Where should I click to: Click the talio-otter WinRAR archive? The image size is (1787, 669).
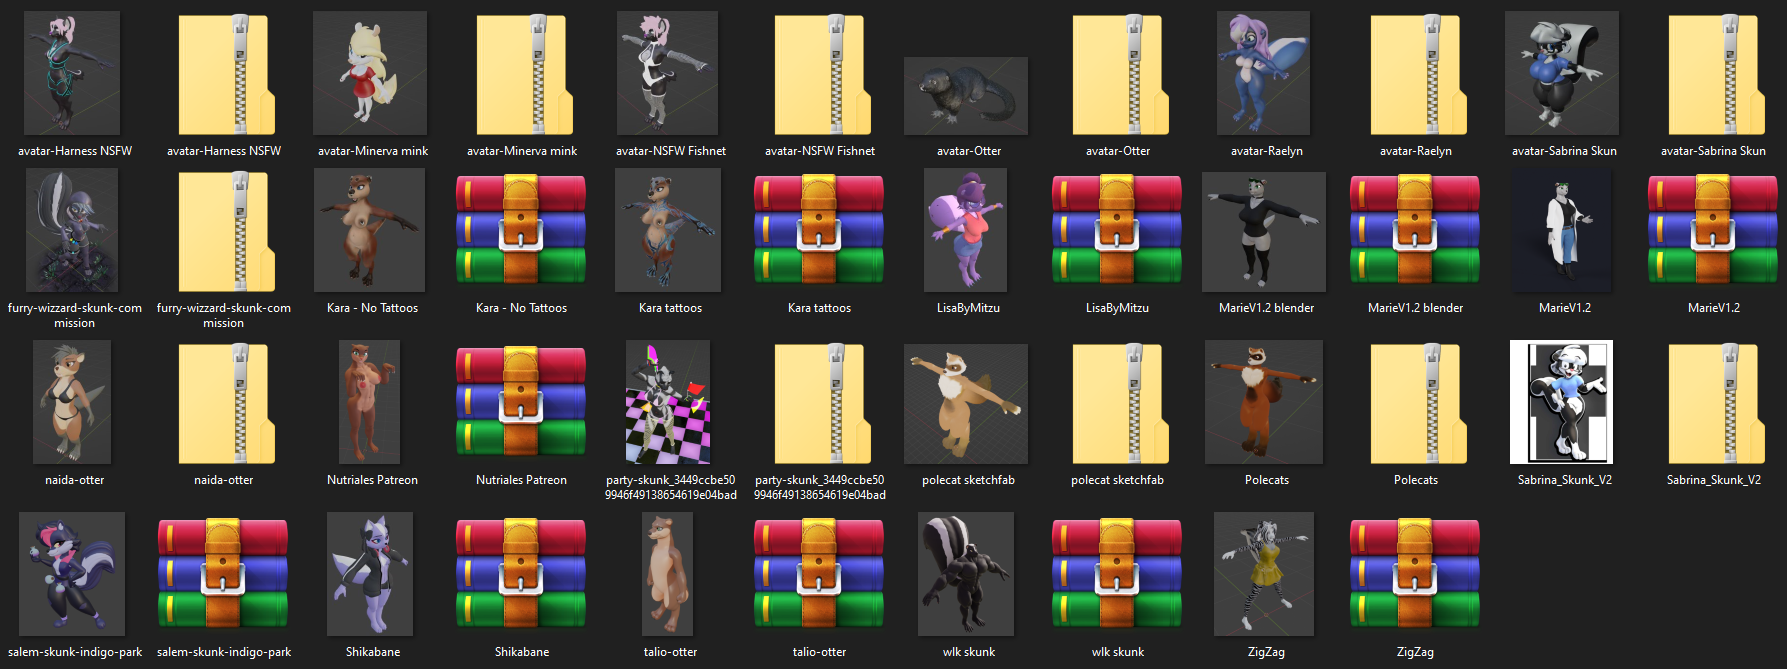pos(819,574)
